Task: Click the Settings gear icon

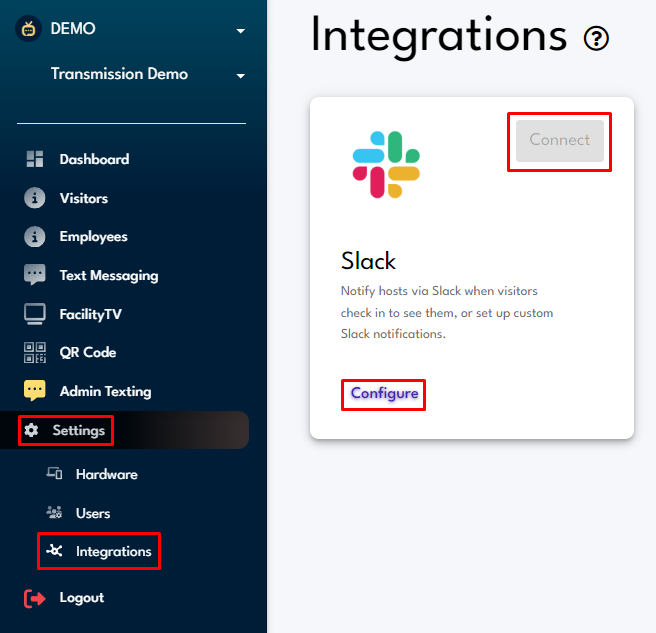Action: point(31,430)
